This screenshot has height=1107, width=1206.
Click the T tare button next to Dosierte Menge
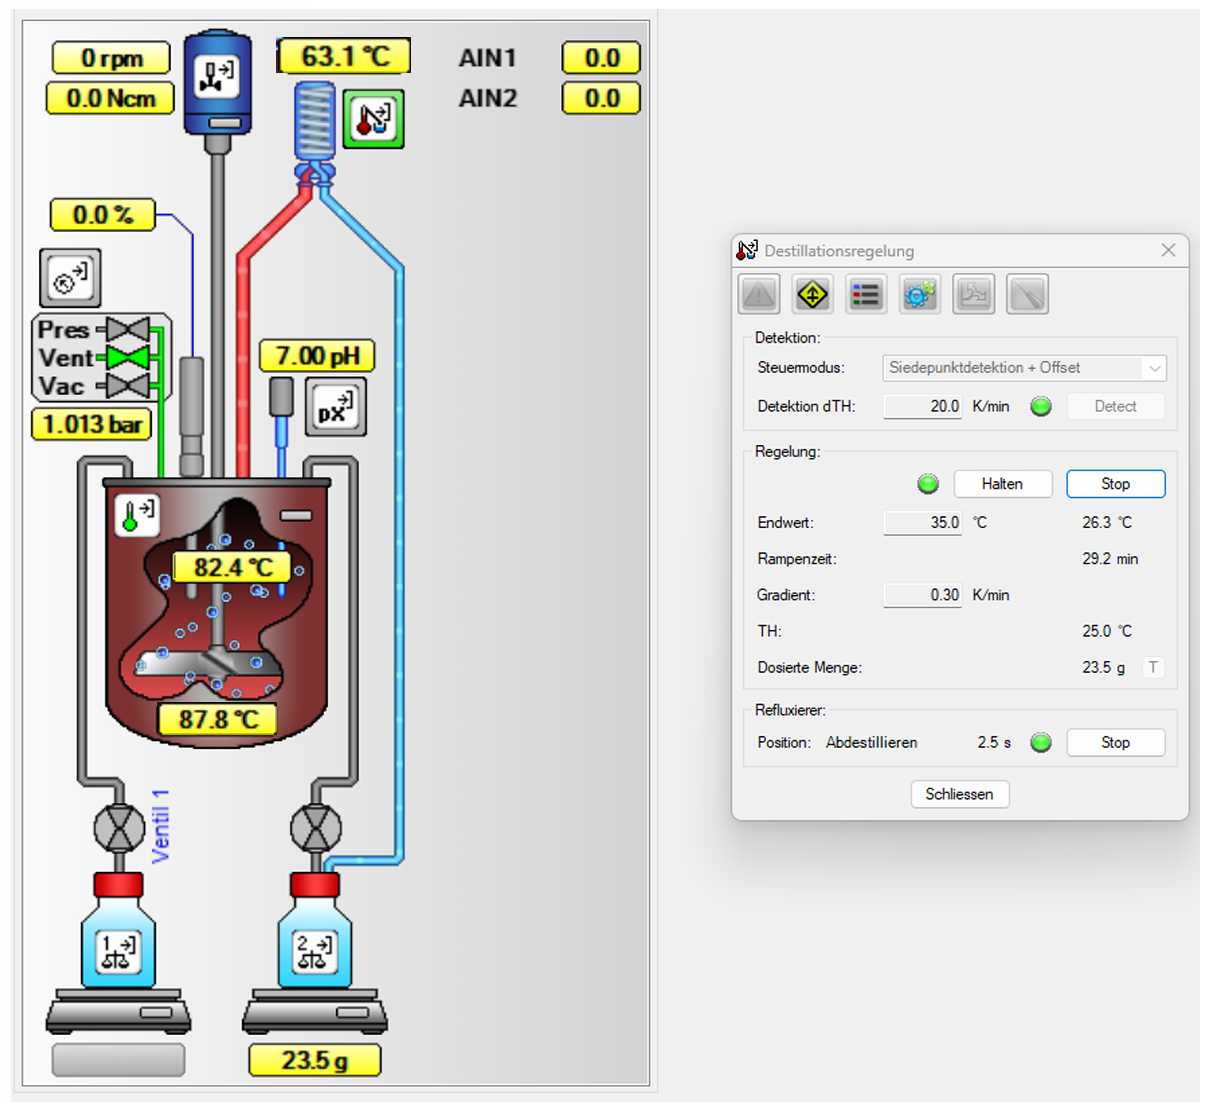point(1153,667)
